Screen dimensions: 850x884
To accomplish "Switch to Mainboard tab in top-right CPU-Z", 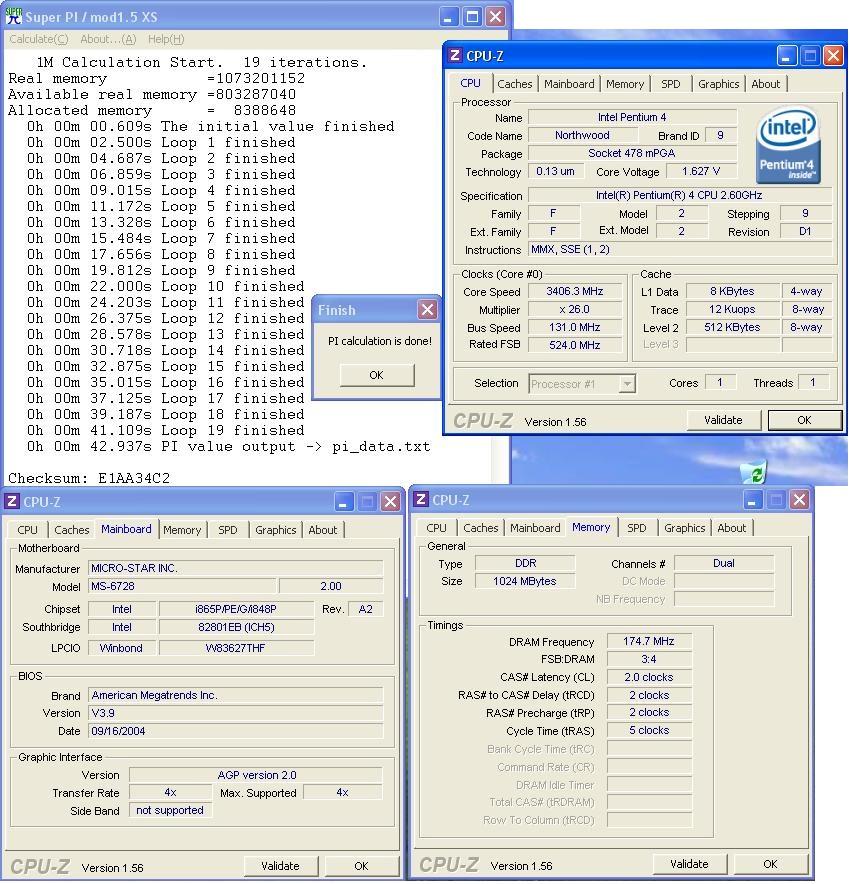I will tap(569, 84).
